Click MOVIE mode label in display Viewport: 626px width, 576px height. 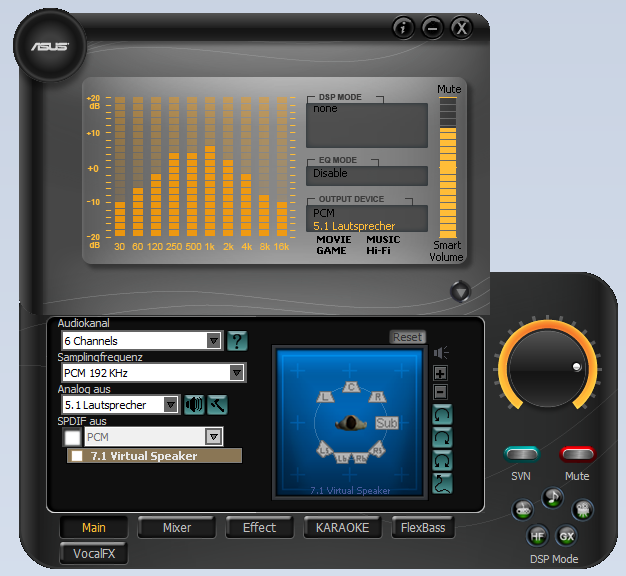(334, 240)
